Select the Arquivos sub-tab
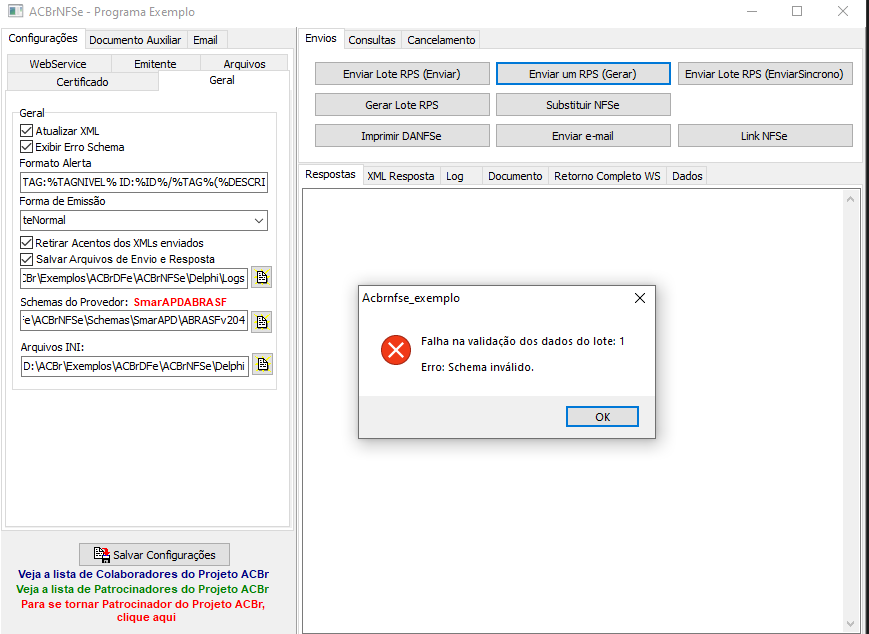 pos(244,64)
